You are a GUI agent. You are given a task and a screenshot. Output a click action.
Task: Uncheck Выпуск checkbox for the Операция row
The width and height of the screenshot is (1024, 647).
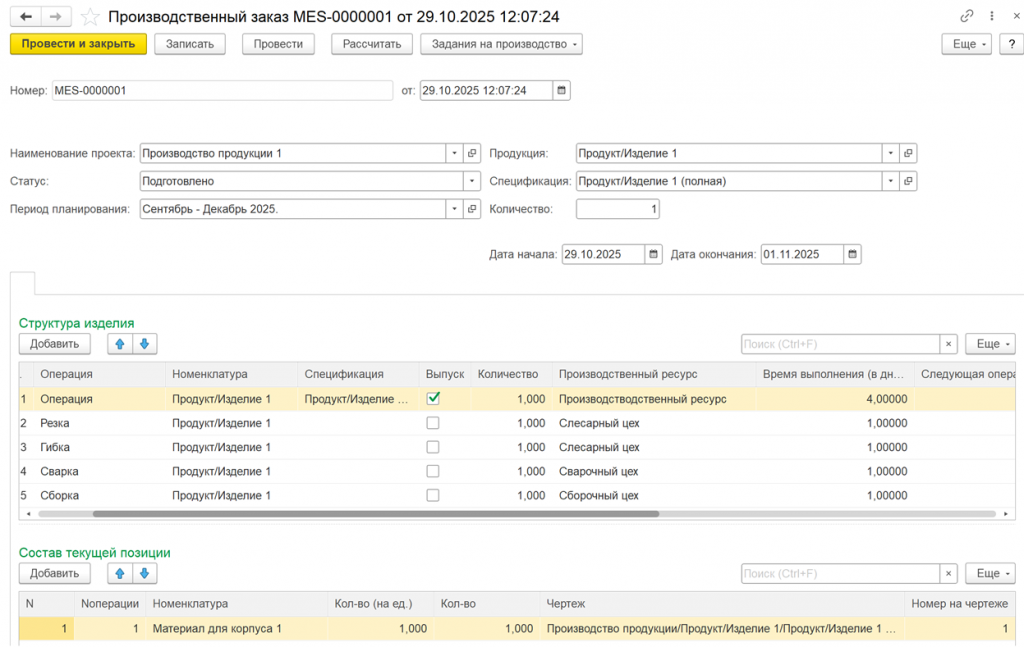[x=433, y=398]
